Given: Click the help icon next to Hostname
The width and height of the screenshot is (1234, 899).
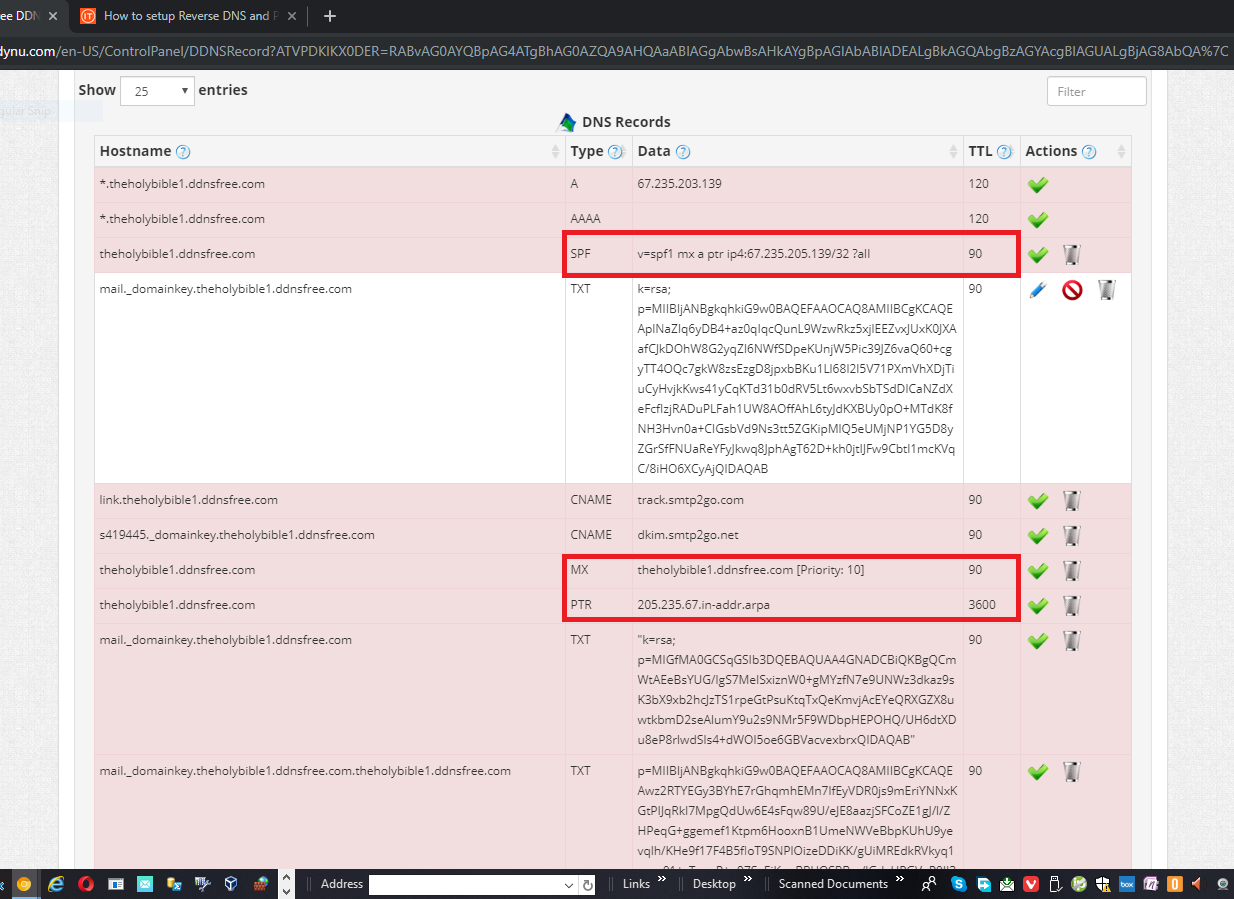Looking at the screenshot, I should click(183, 152).
